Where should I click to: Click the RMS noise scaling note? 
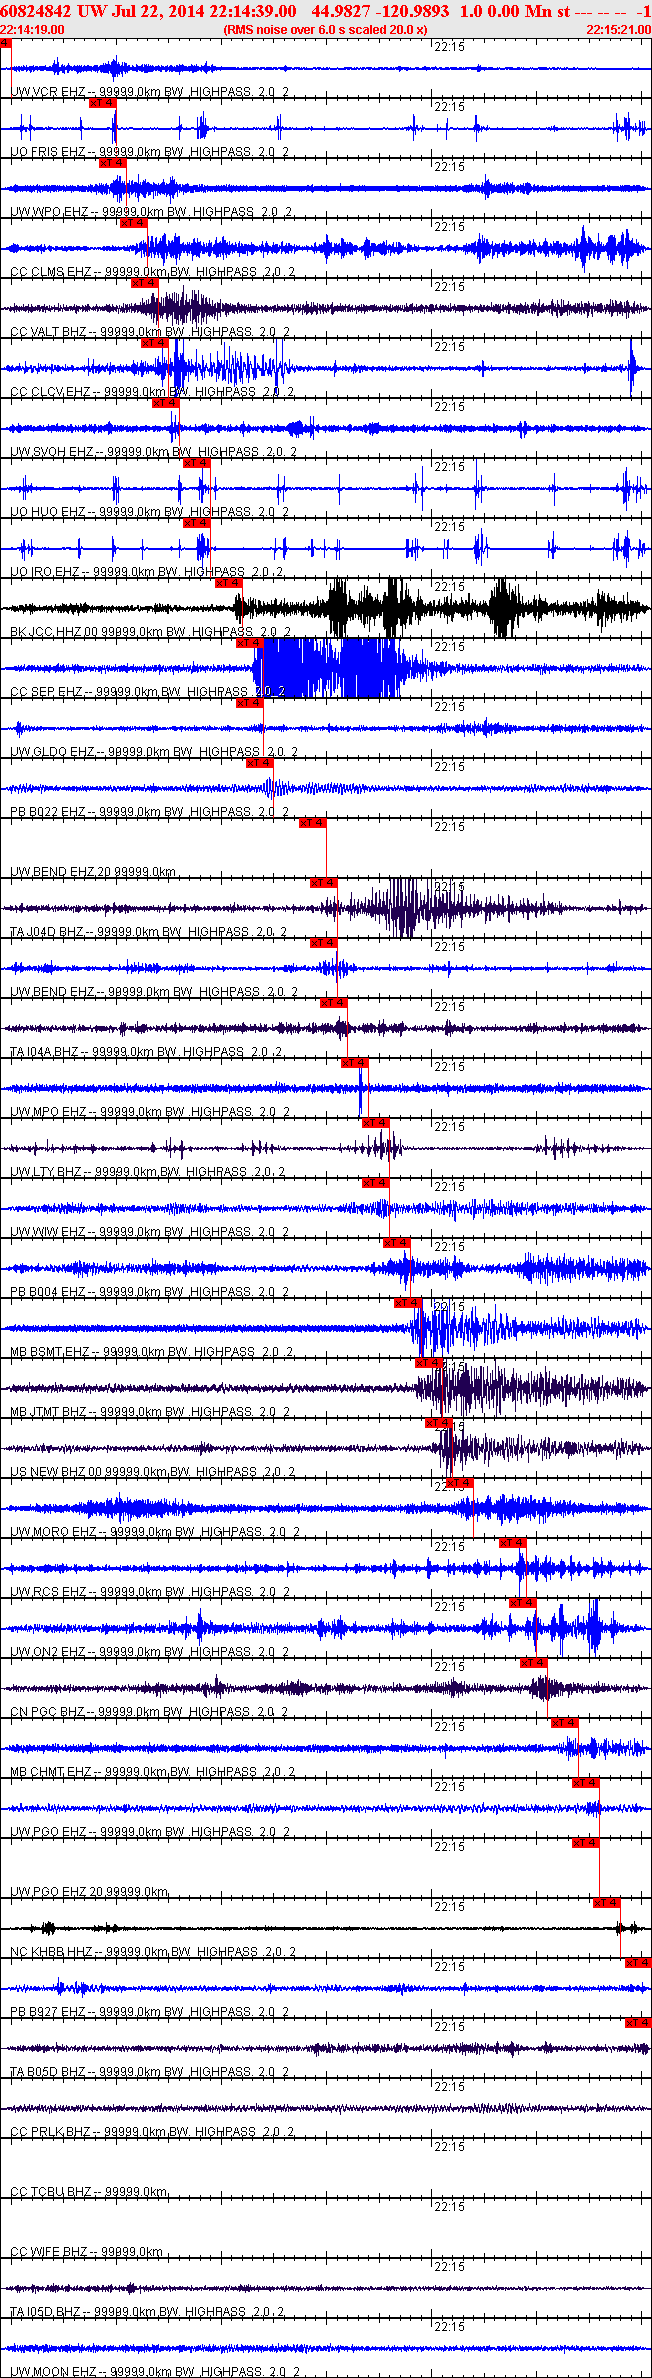(325, 30)
